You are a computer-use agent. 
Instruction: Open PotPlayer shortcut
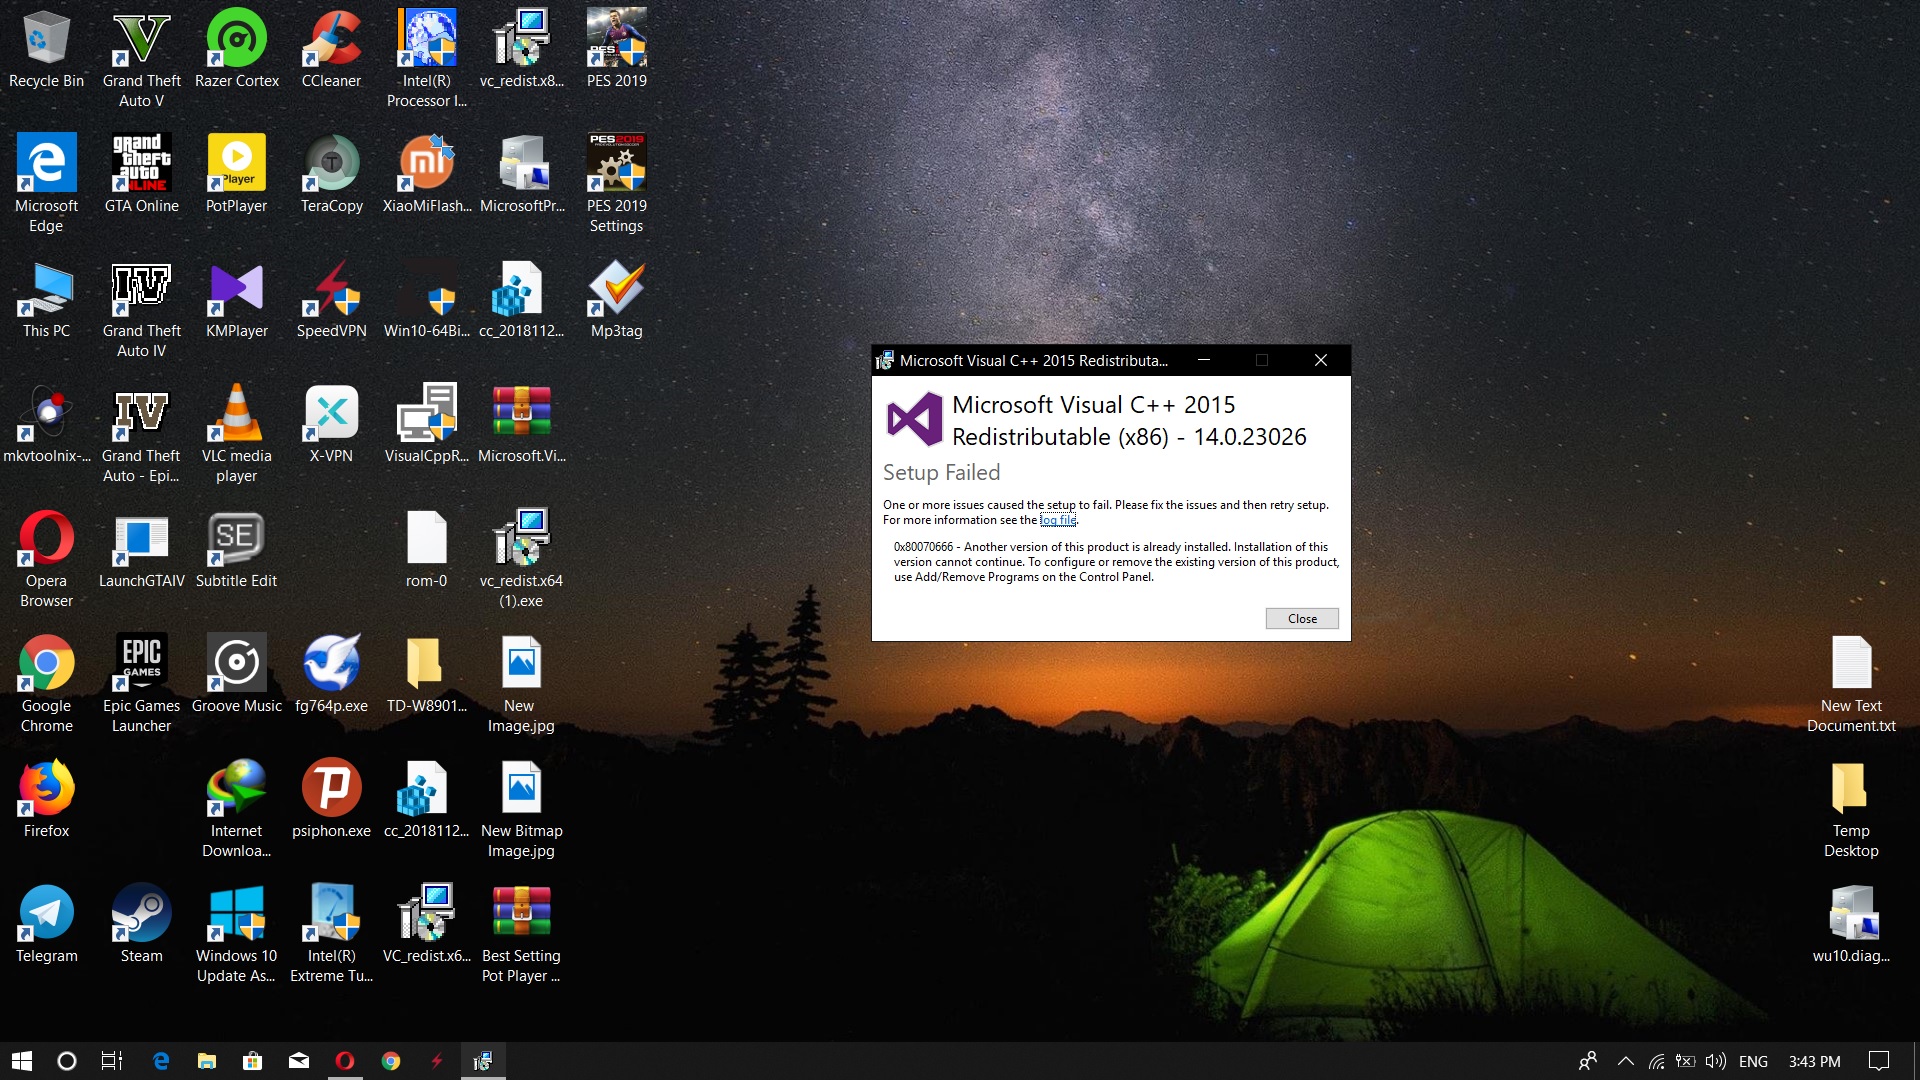[236, 175]
